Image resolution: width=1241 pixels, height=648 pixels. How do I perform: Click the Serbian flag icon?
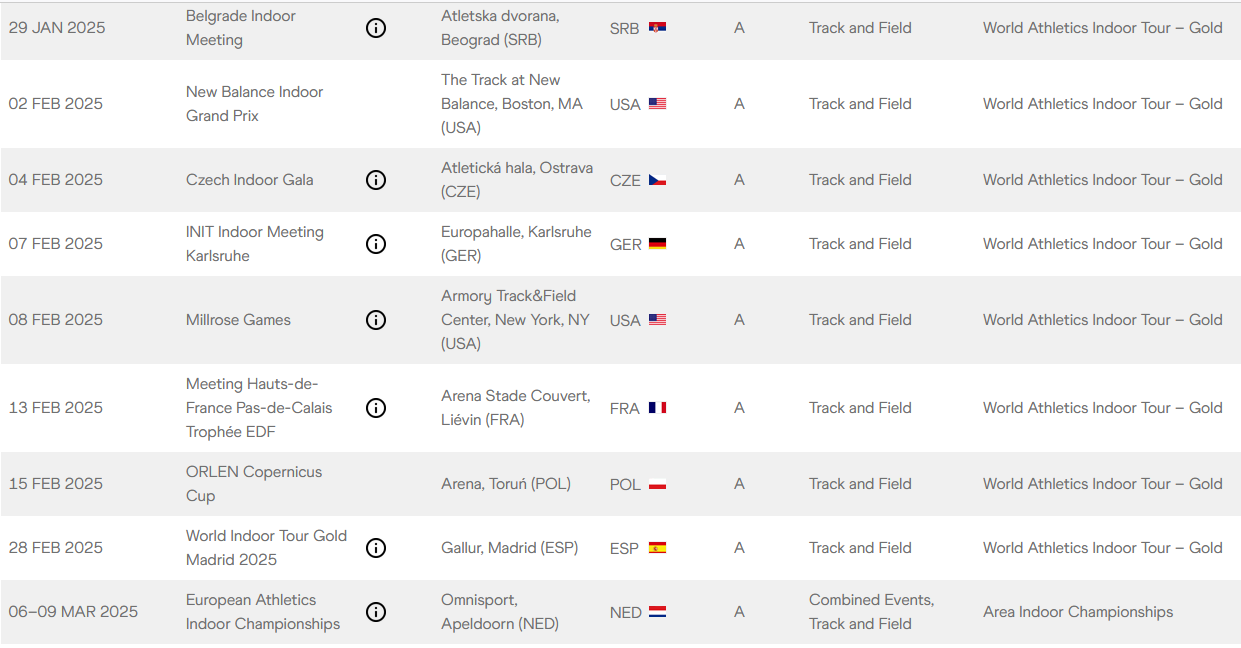[657, 28]
